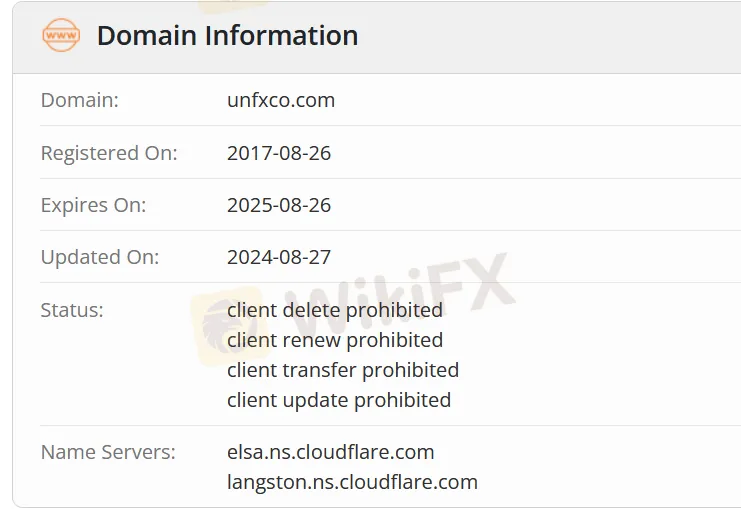741x509 pixels.
Task: Click the Status label
Action: (71, 310)
